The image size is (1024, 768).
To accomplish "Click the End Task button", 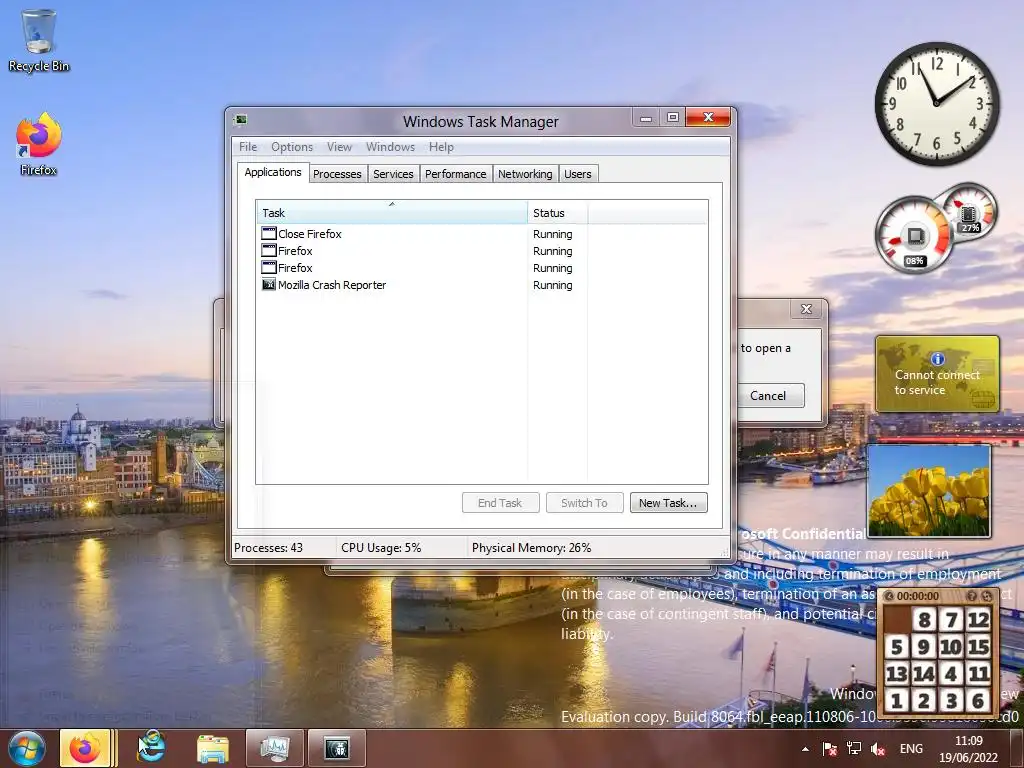I will coord(500,502).
